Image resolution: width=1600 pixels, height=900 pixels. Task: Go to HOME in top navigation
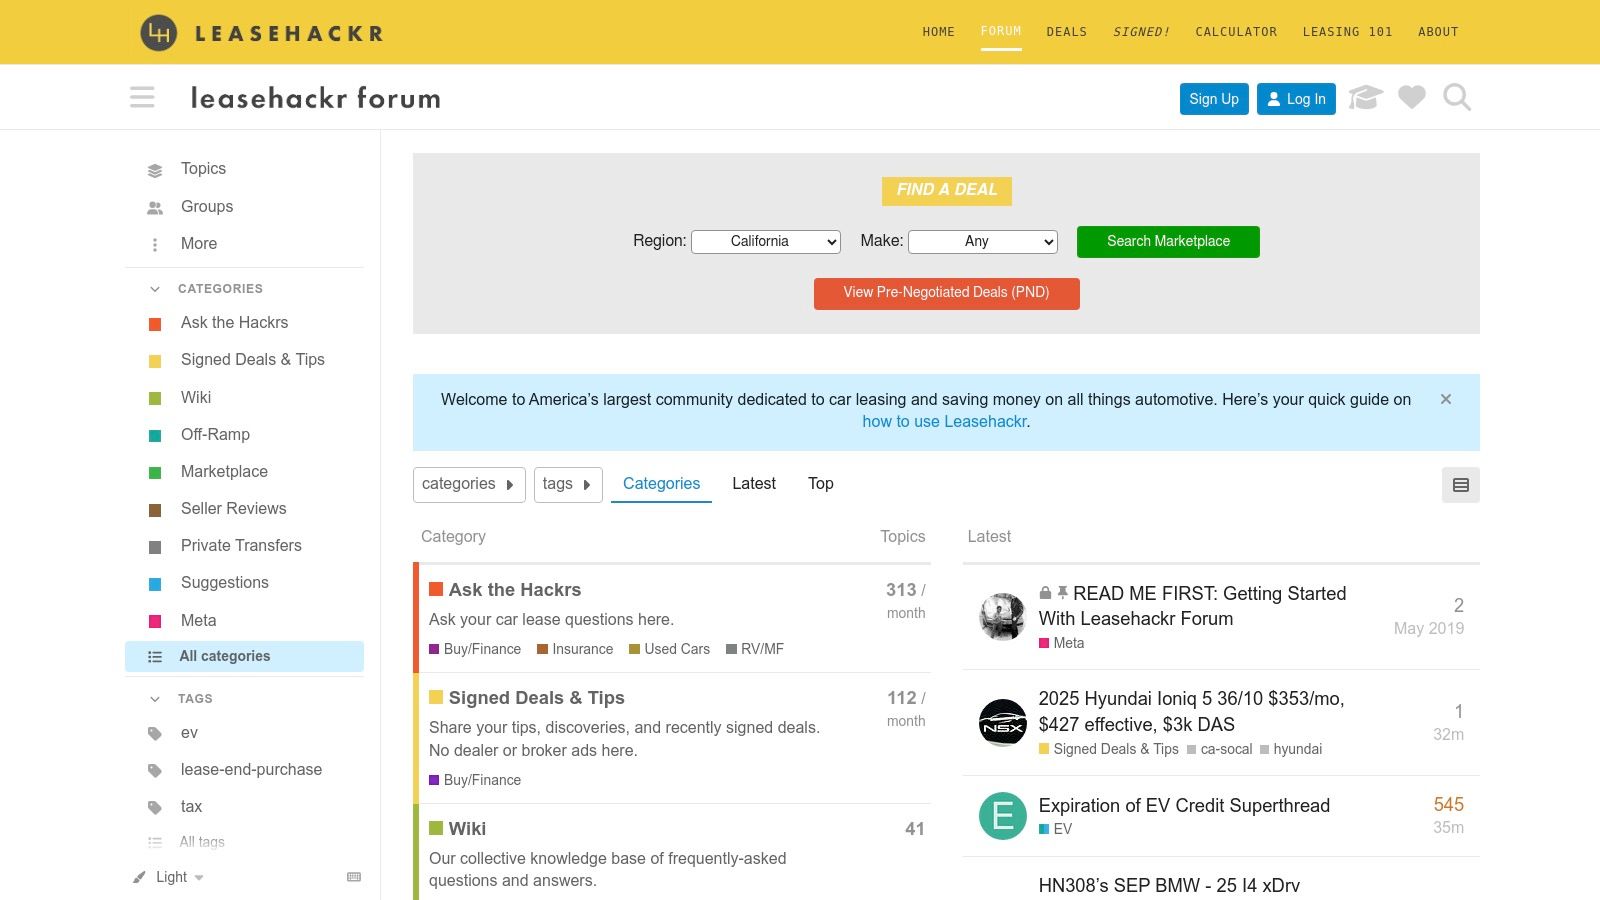pyautogui.click(x=939, y=32)
